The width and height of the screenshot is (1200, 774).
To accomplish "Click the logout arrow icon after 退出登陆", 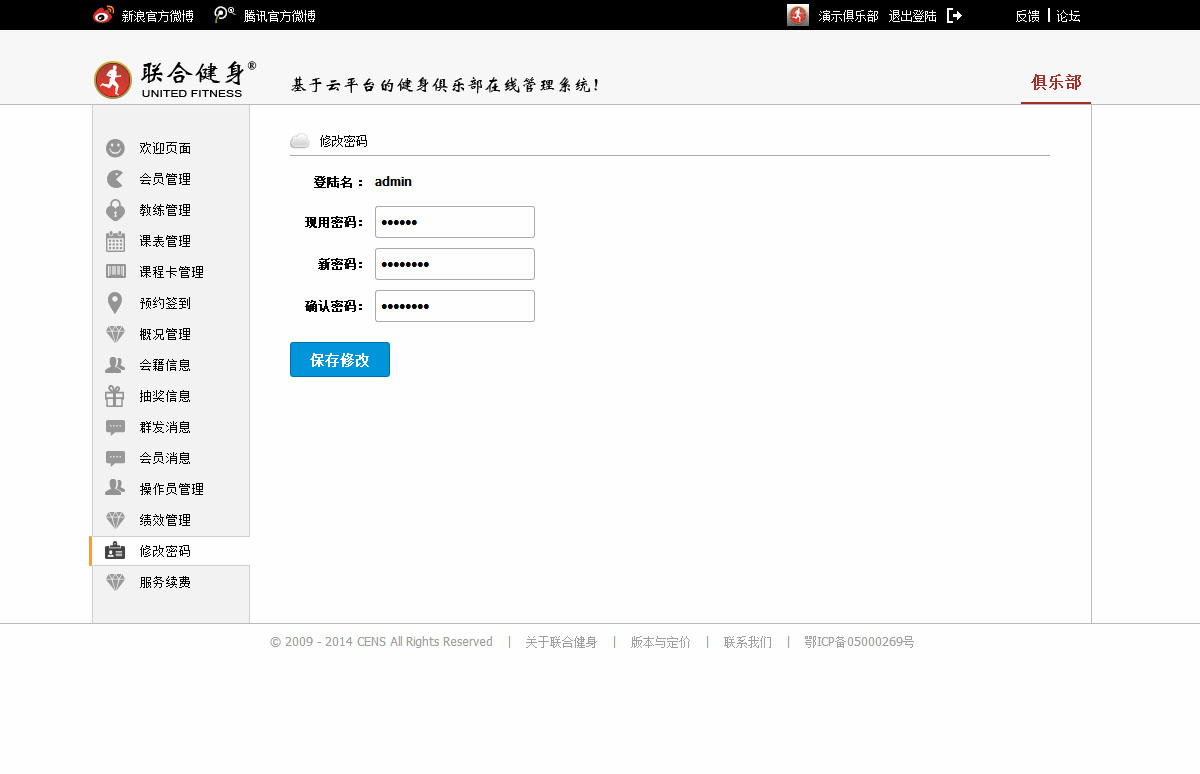I will click(x=954, y=15).
